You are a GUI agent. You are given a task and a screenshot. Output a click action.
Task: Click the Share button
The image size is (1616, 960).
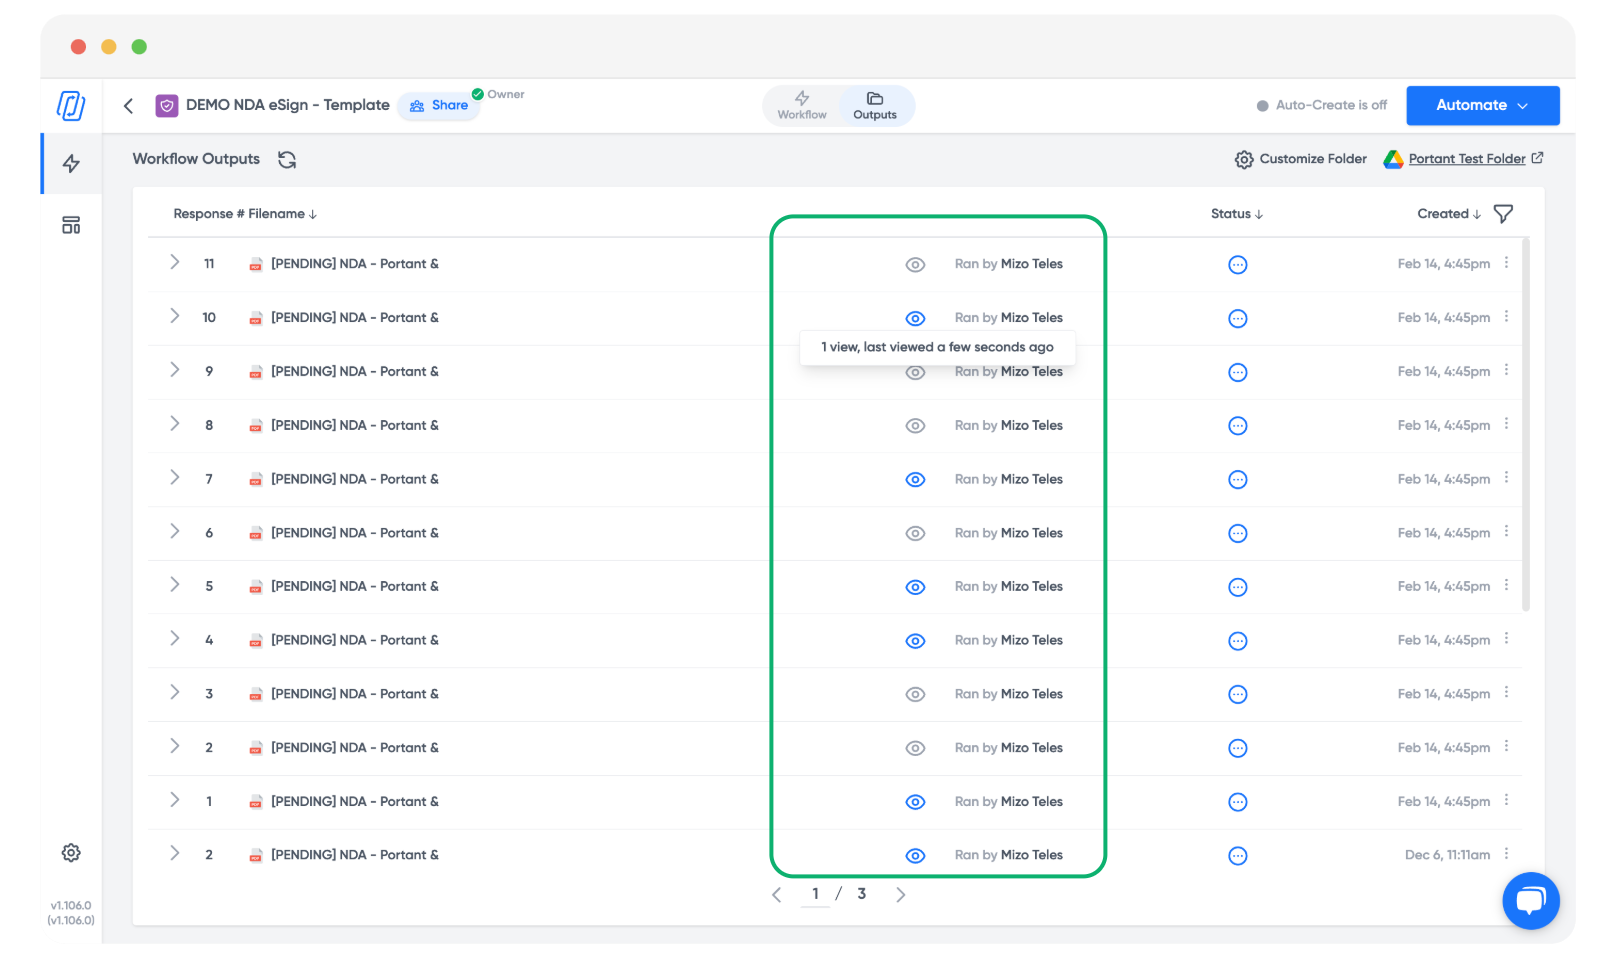tap(439, 106)
